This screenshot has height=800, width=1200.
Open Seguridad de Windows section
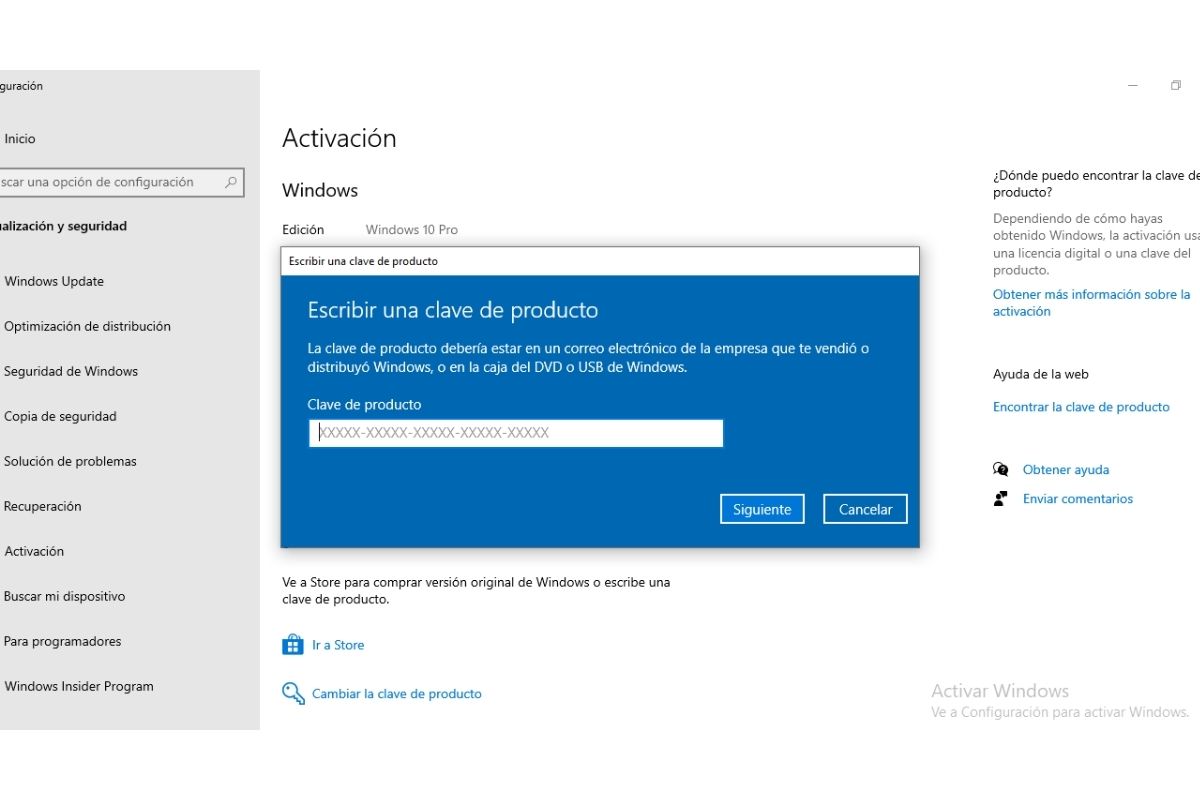click(x=71, y=371)
